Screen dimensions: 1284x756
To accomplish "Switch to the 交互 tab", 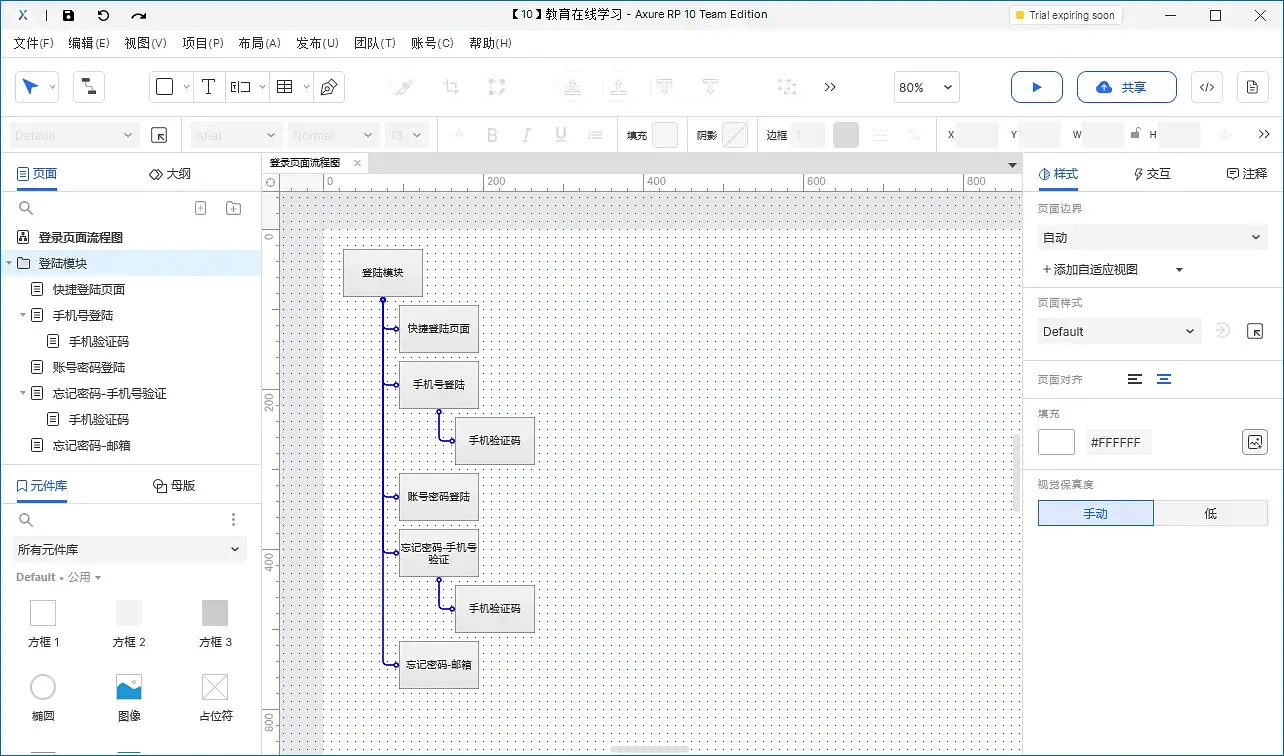I will click(x=1151, y=173).
